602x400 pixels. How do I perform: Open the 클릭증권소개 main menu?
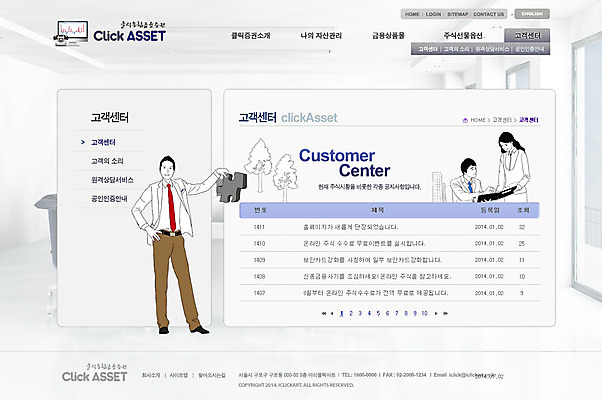point(251,36)
